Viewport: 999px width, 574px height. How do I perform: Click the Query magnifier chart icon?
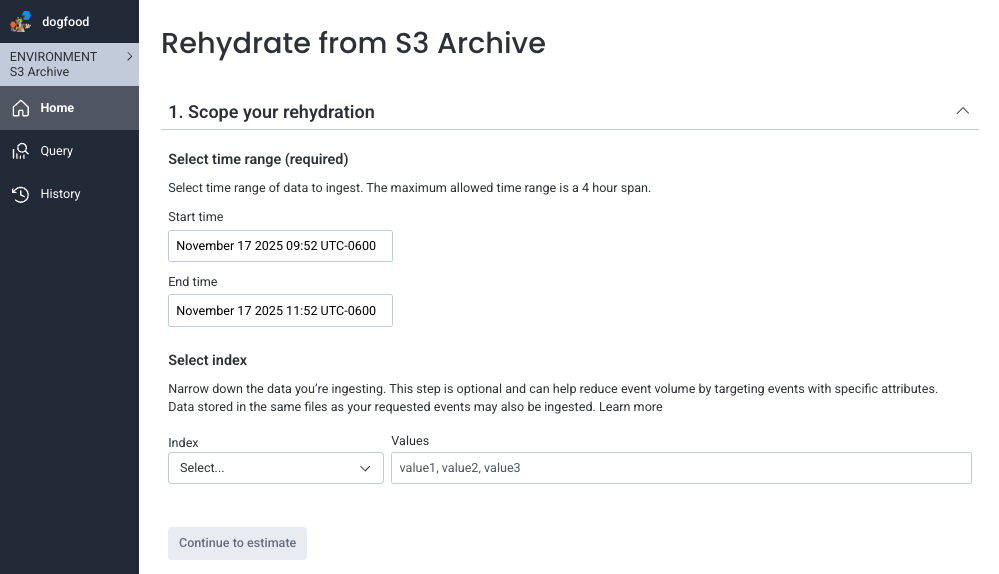pos(21,151)
